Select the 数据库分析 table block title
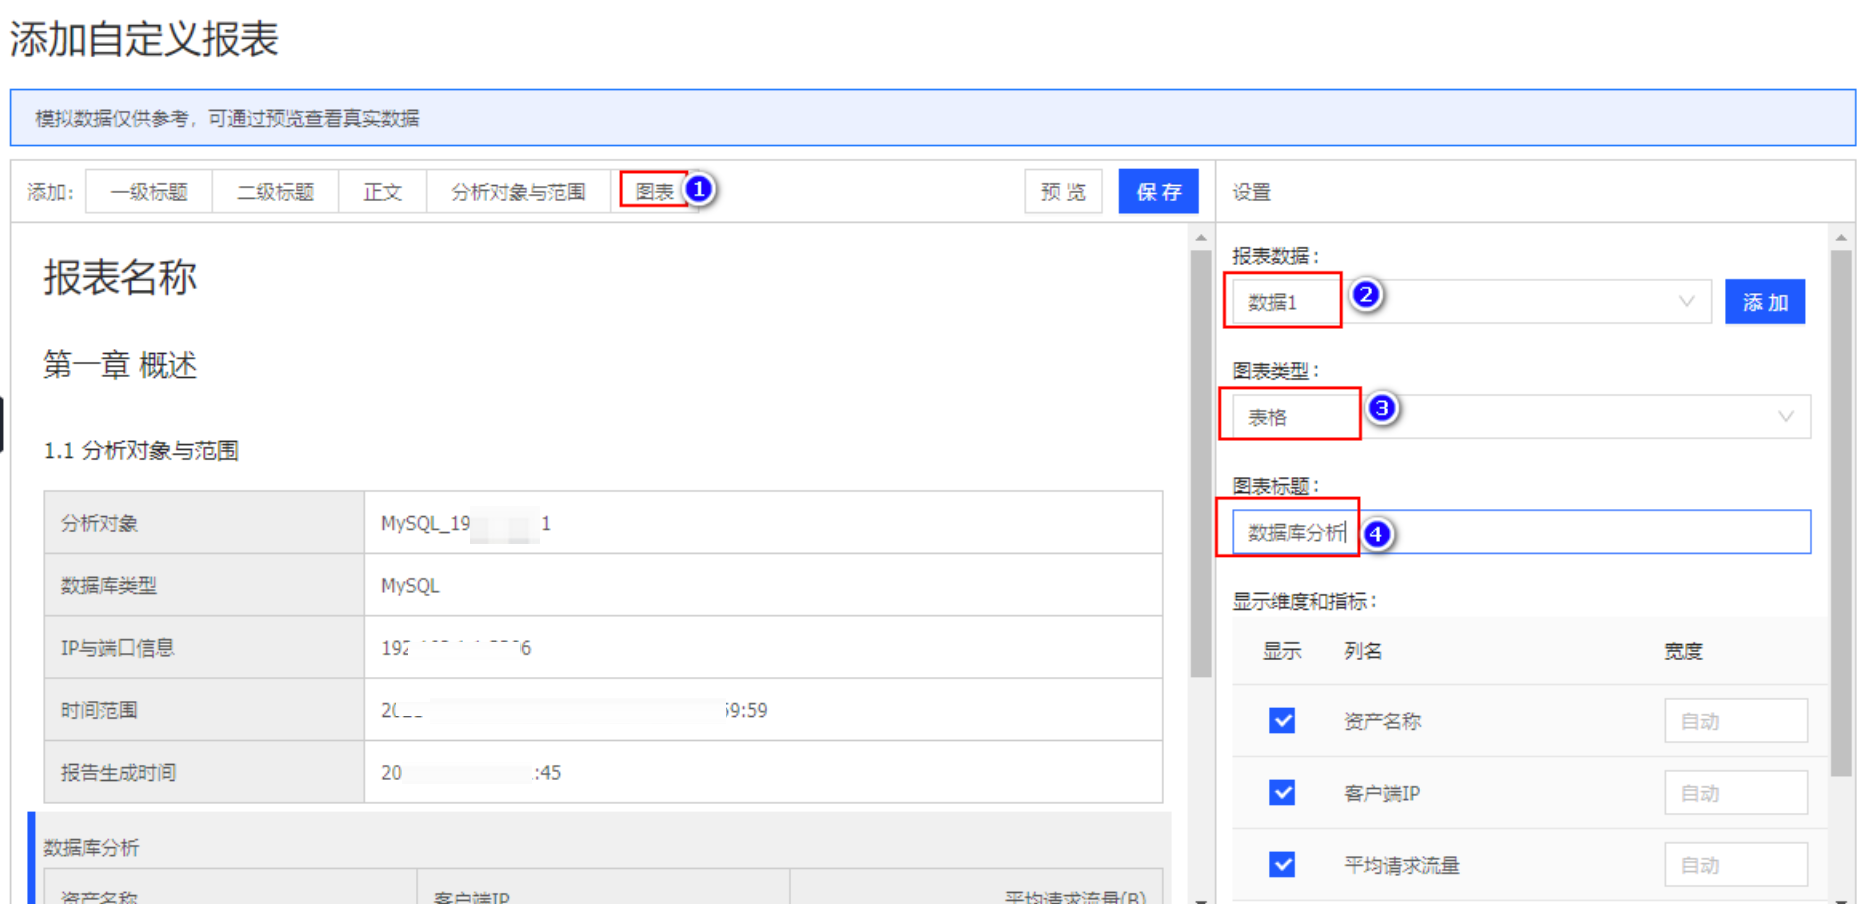Viewport: 1860px width, 904px height. 91,848
